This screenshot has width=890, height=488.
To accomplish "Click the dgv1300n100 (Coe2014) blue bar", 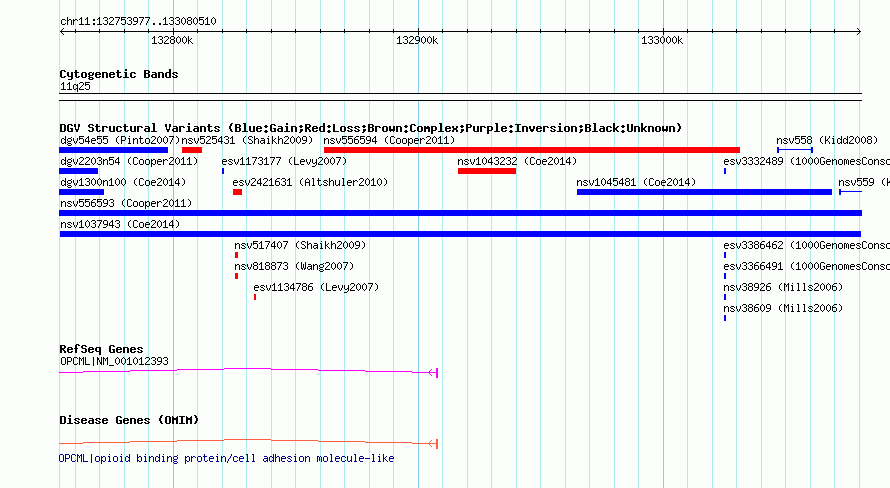I will tap(81, 192).
